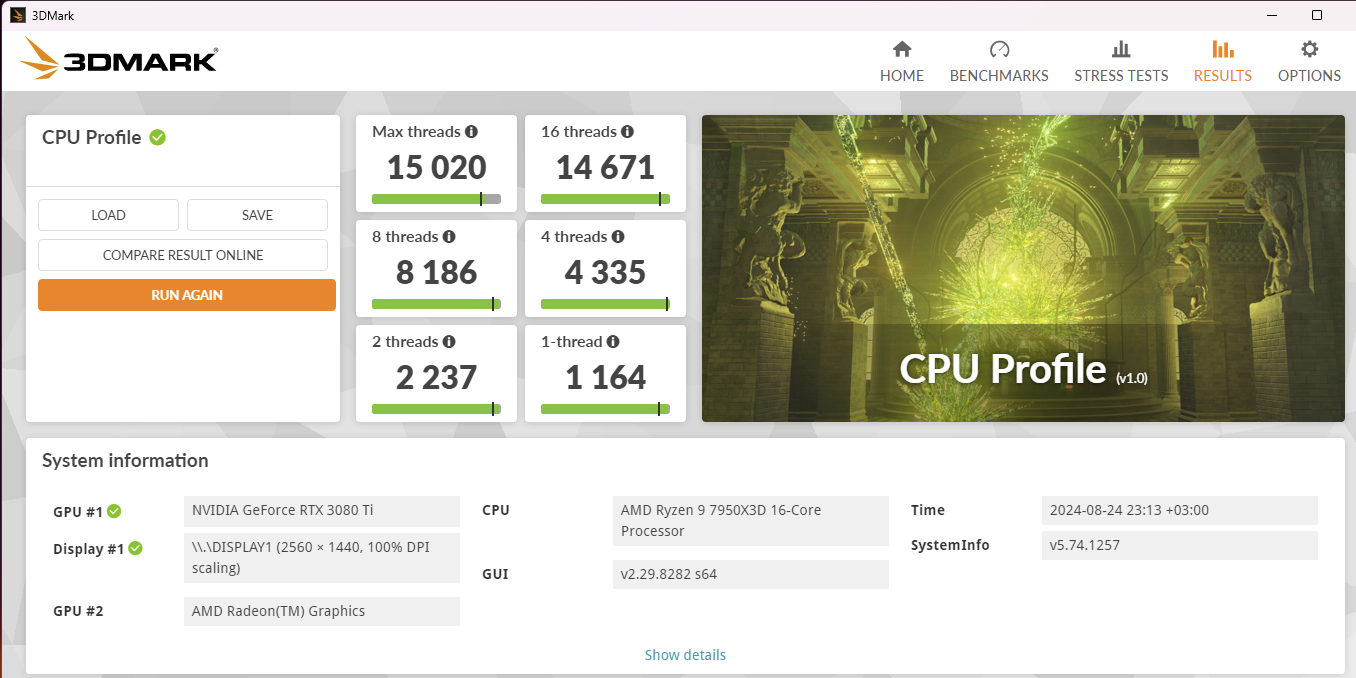1356x678 pixels.
Task: Click info icon next to Max threads
Action: [x=472, y=132]
